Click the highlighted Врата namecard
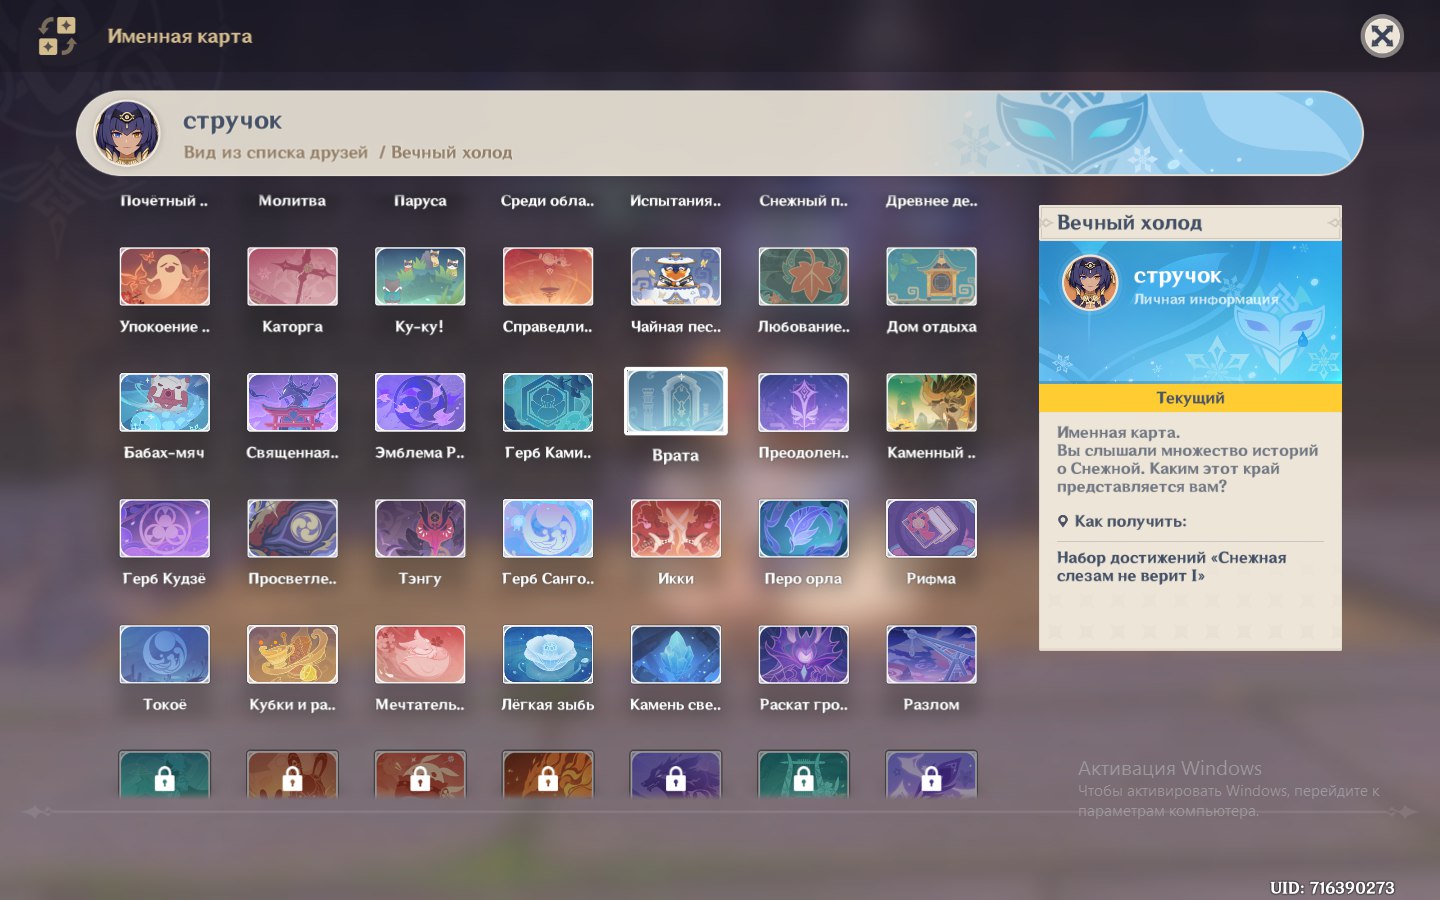The width and height of the screenshot is (1440, 900). 676,402
